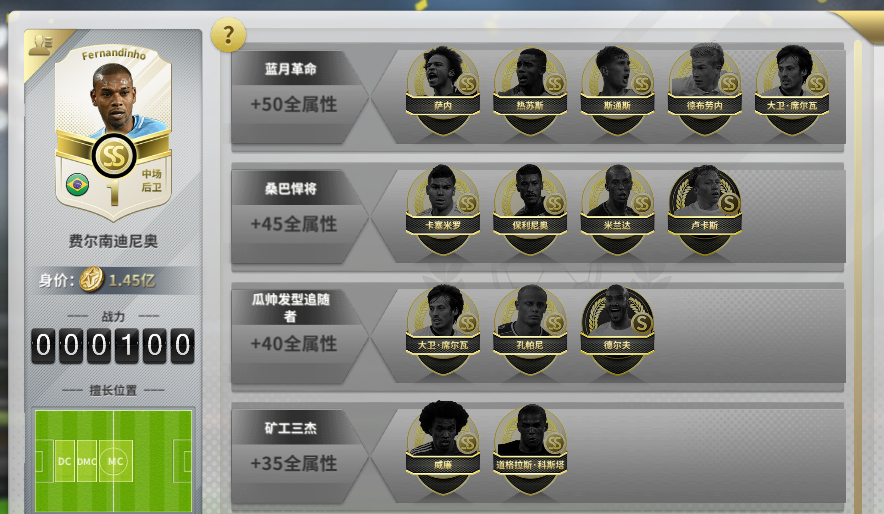Choose the 孔帕尼 player badge
This screenshot has width=884, height=514.
click(530, 330)
